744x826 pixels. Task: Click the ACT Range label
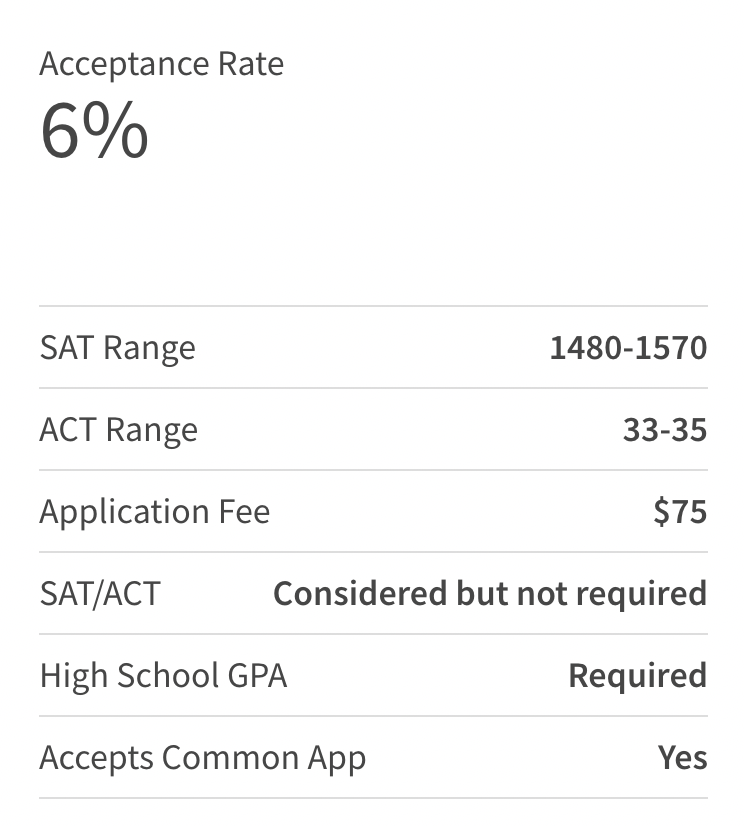tap(118, 430)
